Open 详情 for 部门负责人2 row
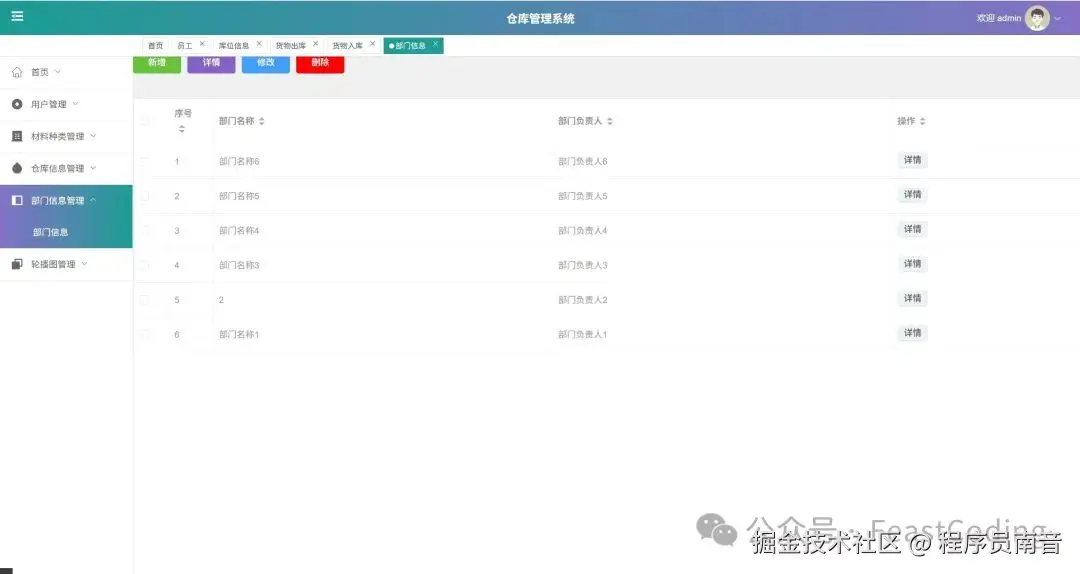The image size is (1080, 574). tap(913, 298)
